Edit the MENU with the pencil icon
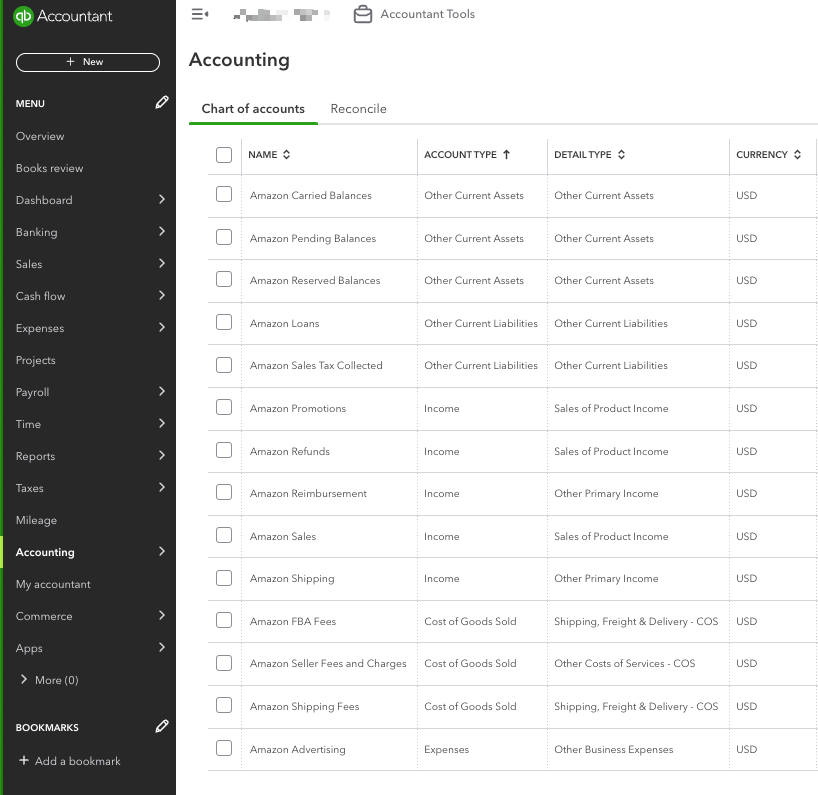The width and height of the screenshot is (818, 795). click(x=162, y=102)
